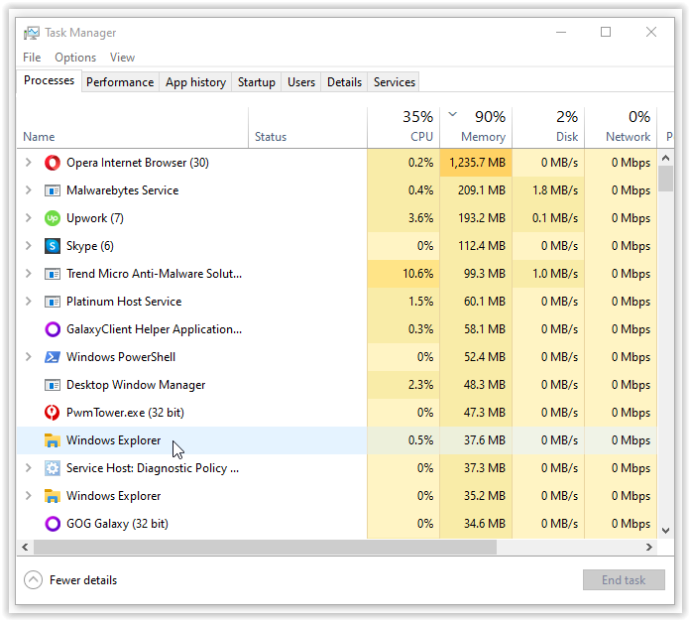The height and width of the screenshot is (621, 690).
Task: Click the green Upwork icon
Action: 52,218
